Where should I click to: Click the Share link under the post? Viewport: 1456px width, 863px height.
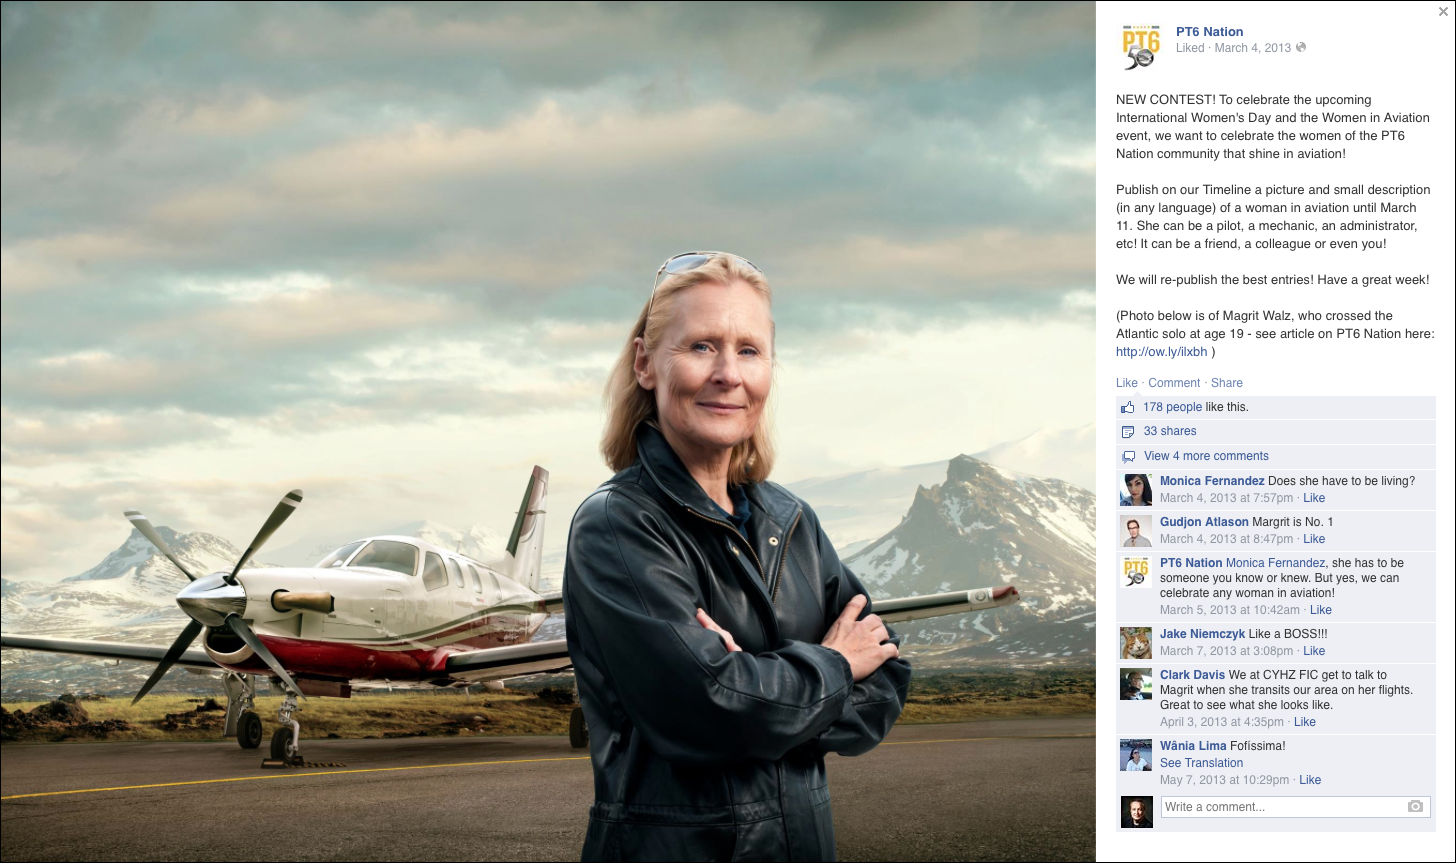tap(1227, 383)
